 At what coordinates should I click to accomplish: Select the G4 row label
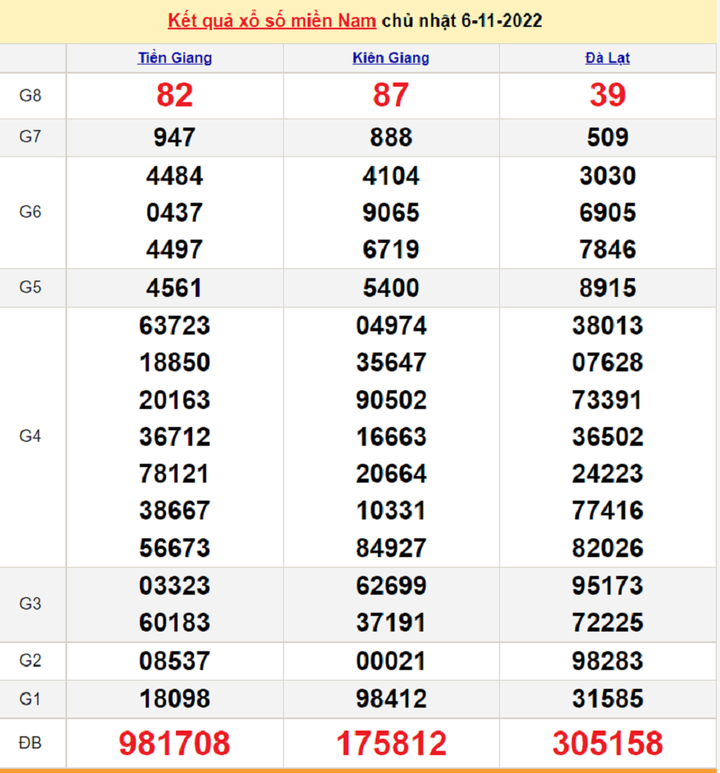(x=31, y=436)
